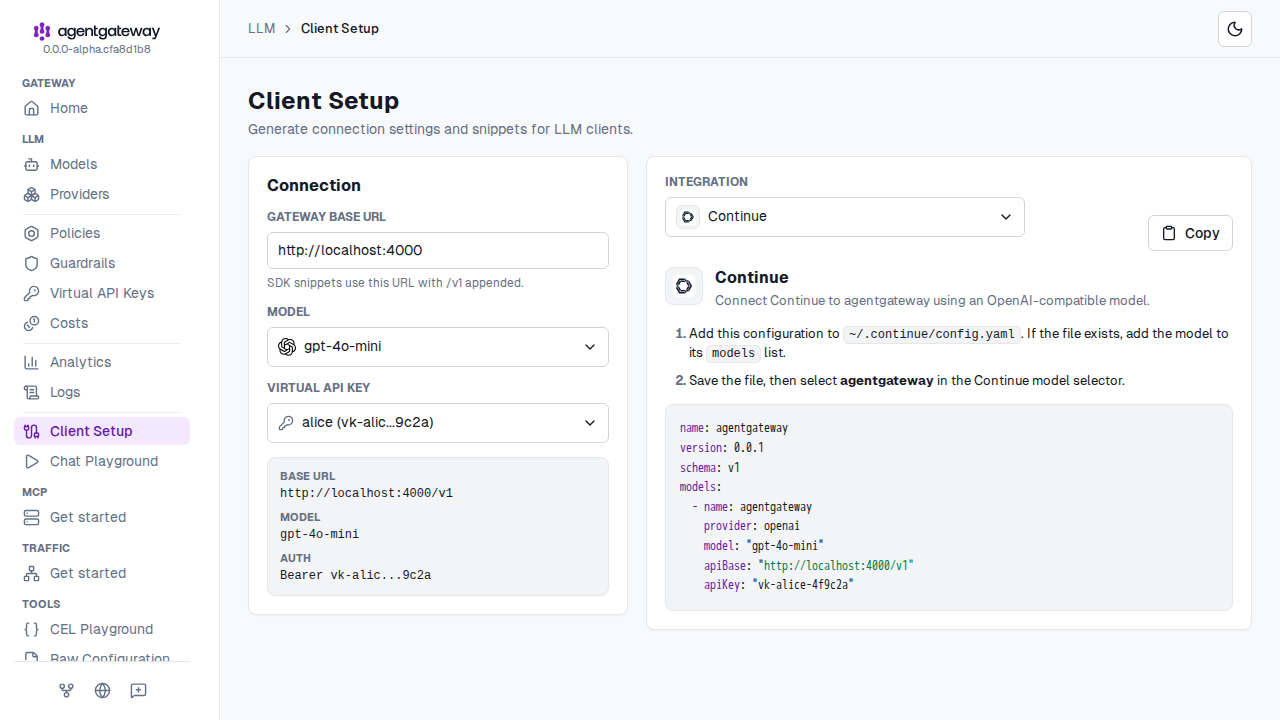Go to Models in the sidebar
The image size is (1280, 720).
pos(102,164)
